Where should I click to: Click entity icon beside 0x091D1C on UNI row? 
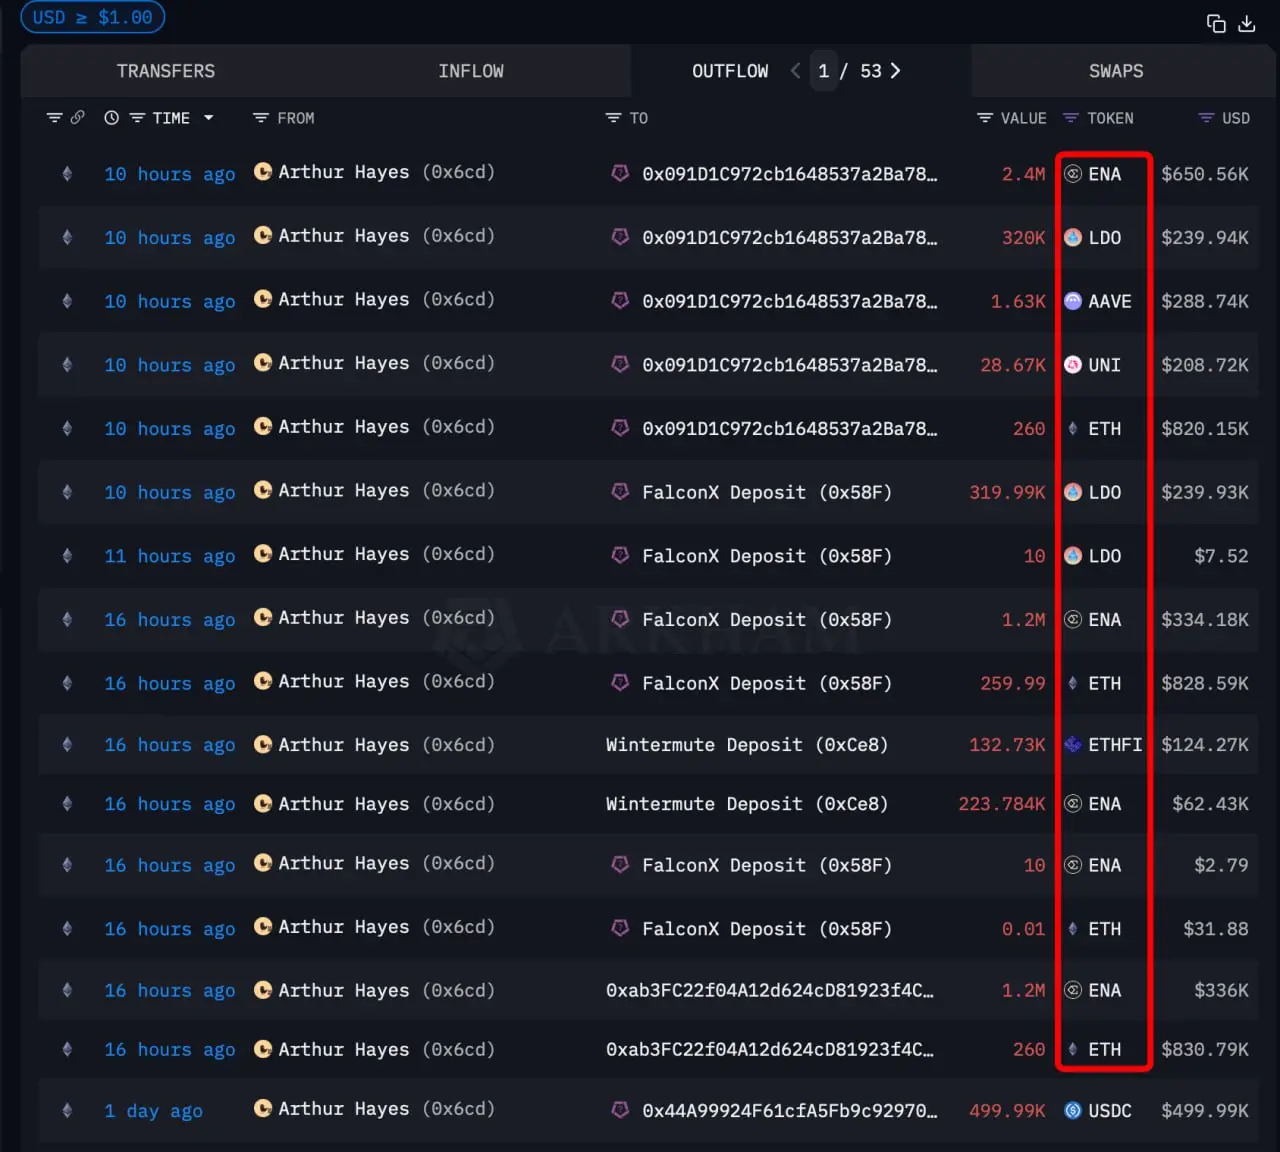[x=620, y=364]
